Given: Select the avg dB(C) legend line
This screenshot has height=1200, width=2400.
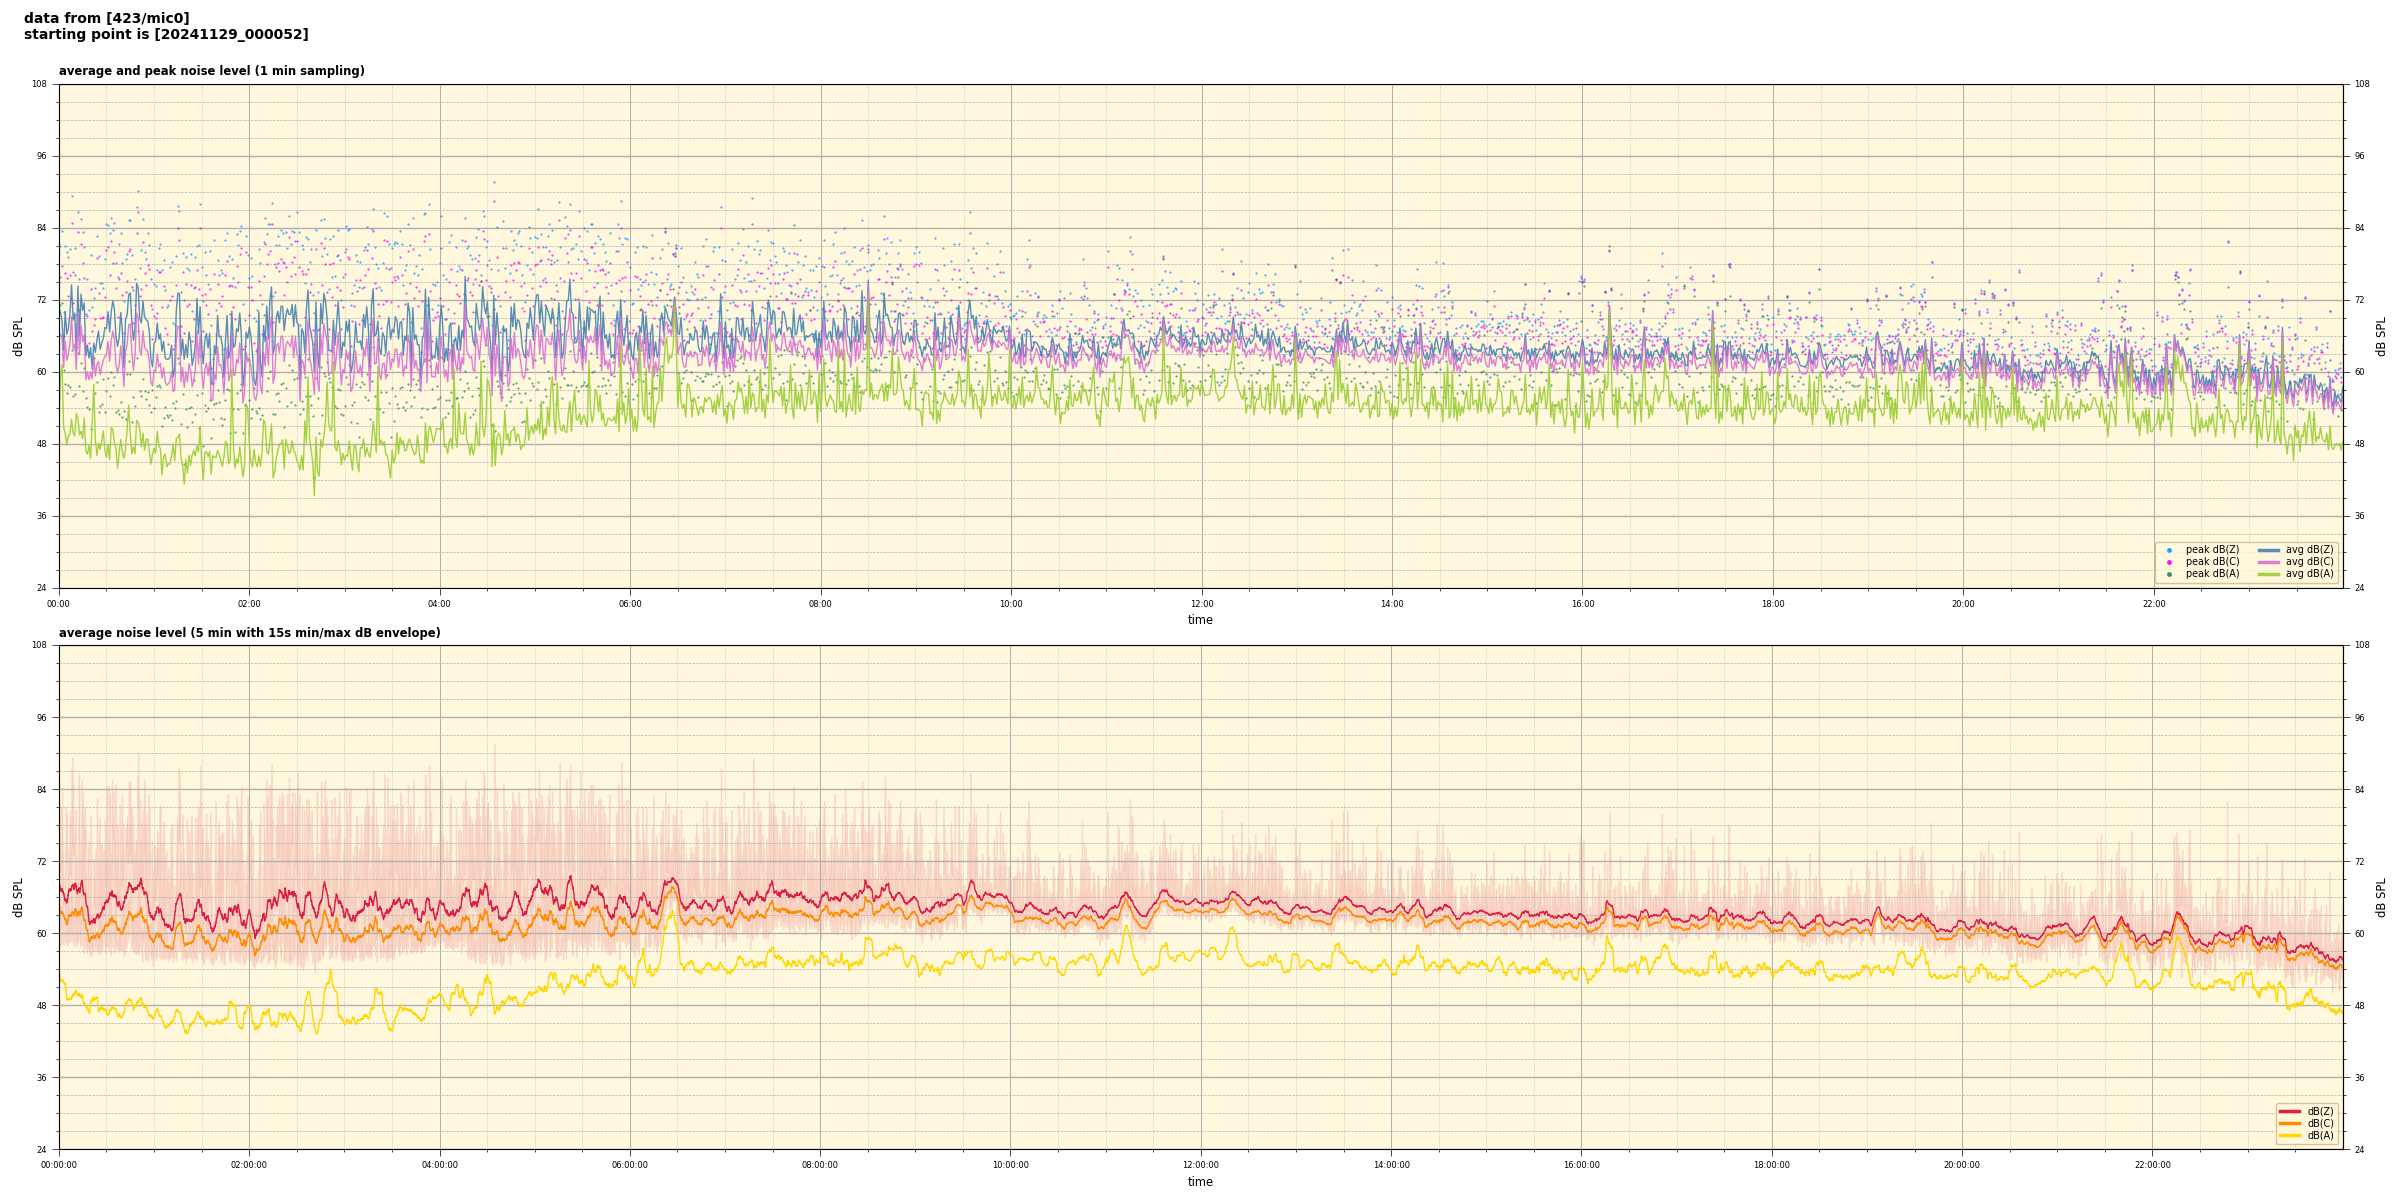Looking at the screenshot, I should (2269, 562).
